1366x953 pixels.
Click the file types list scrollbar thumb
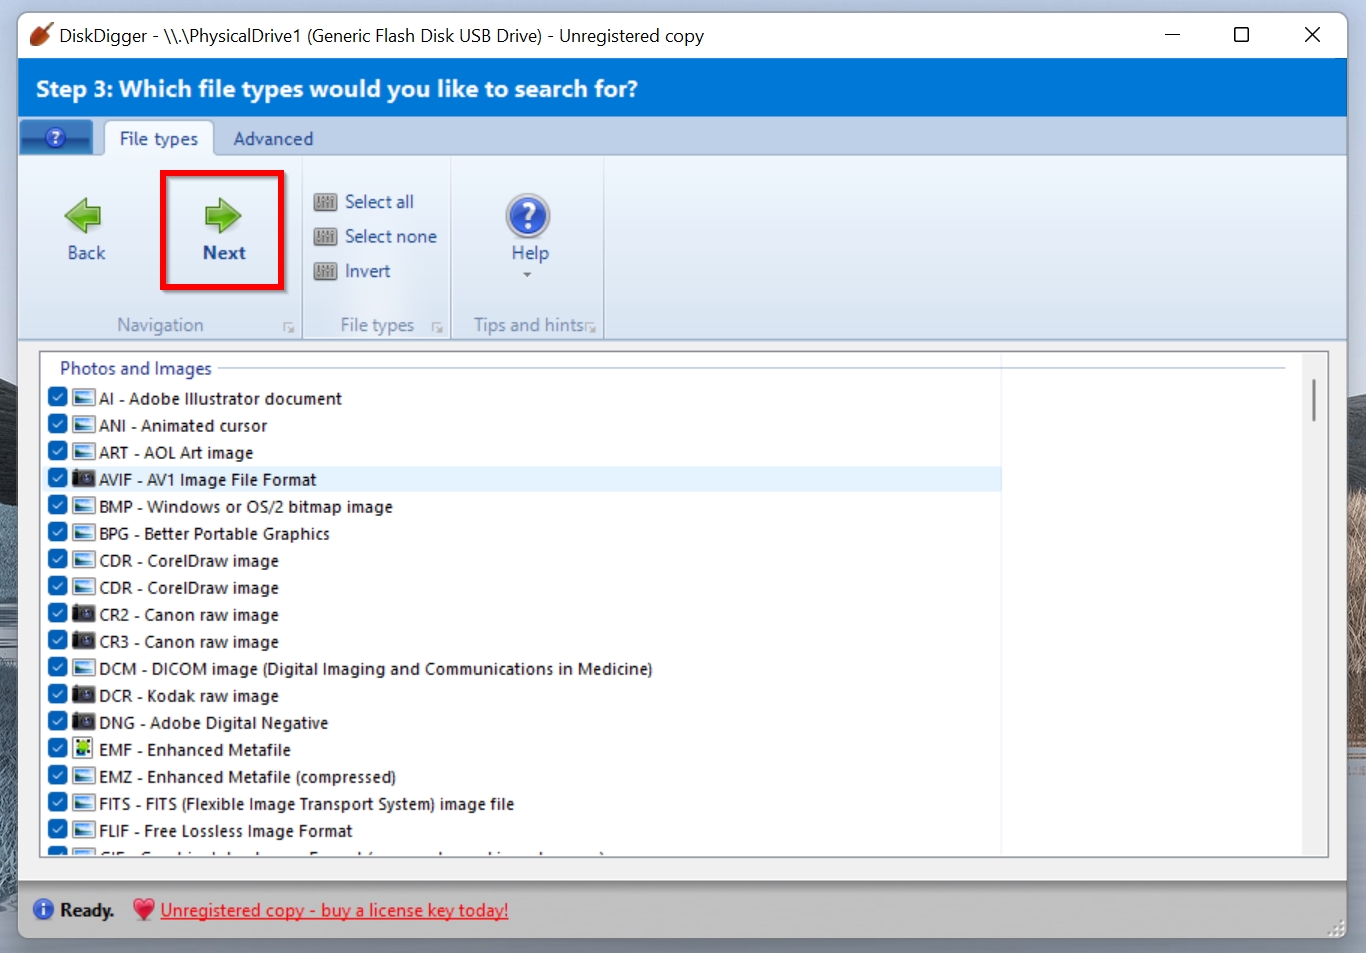click(1314, 400)
